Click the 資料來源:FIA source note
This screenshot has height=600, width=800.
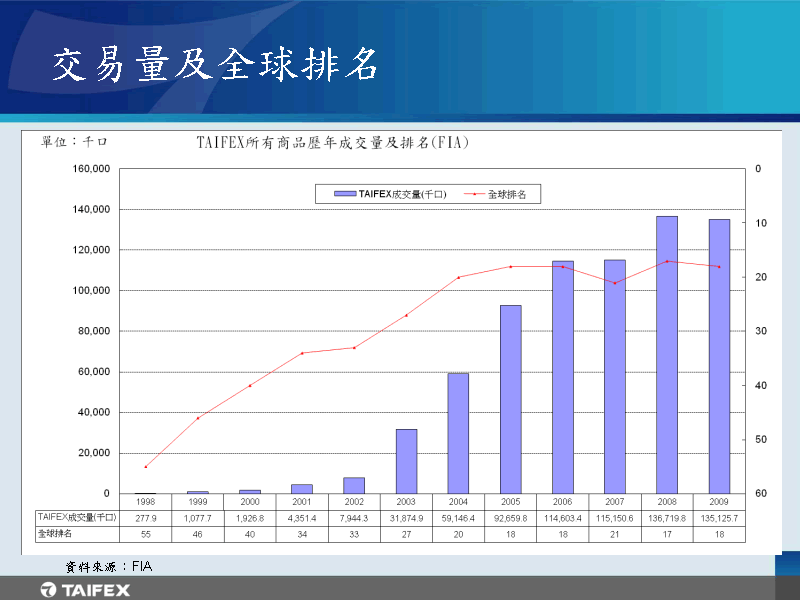coord(109,566)
